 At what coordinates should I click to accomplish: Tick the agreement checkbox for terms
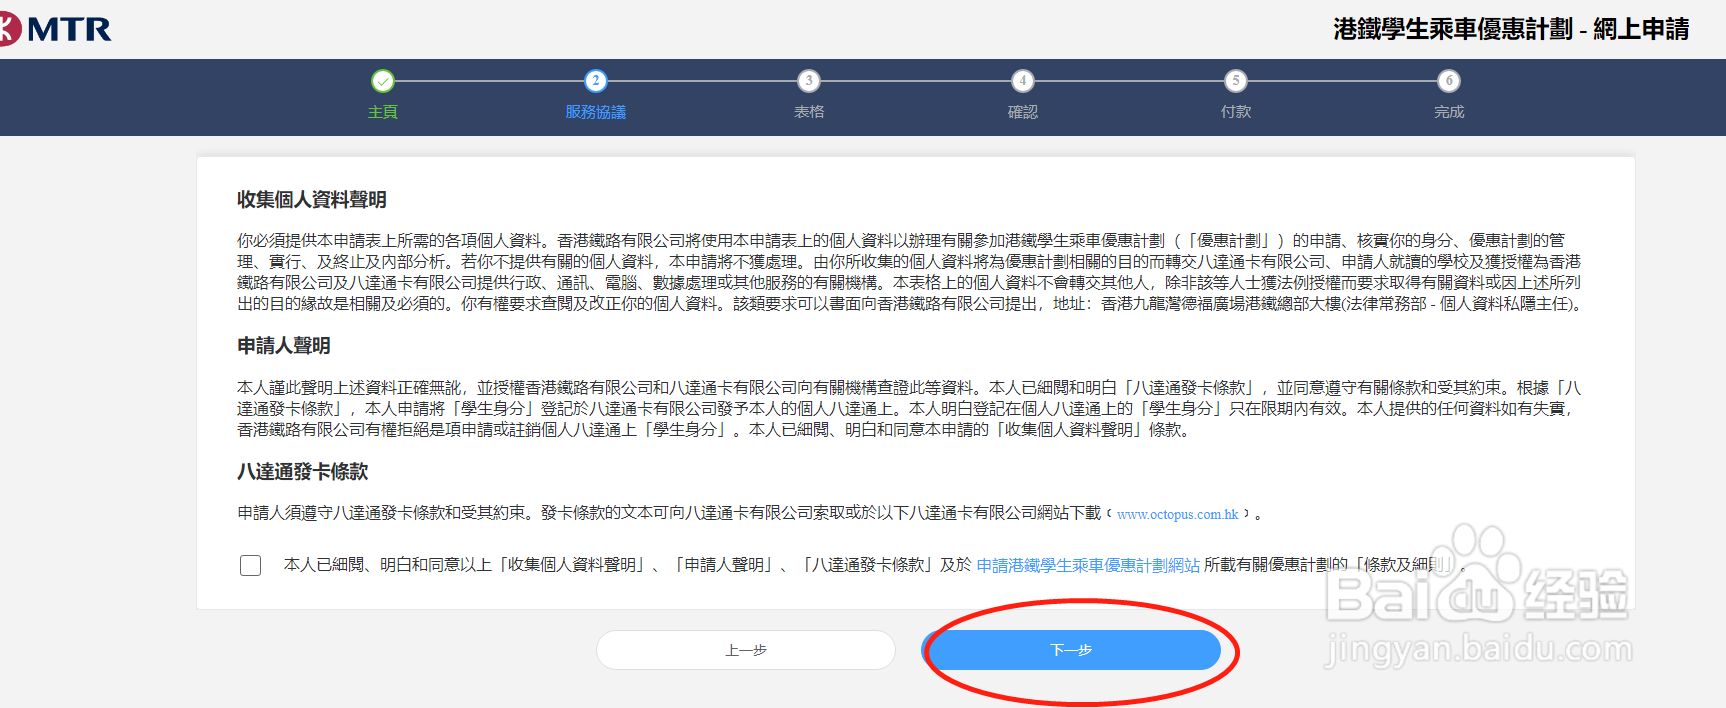click(x=251, y=566)
